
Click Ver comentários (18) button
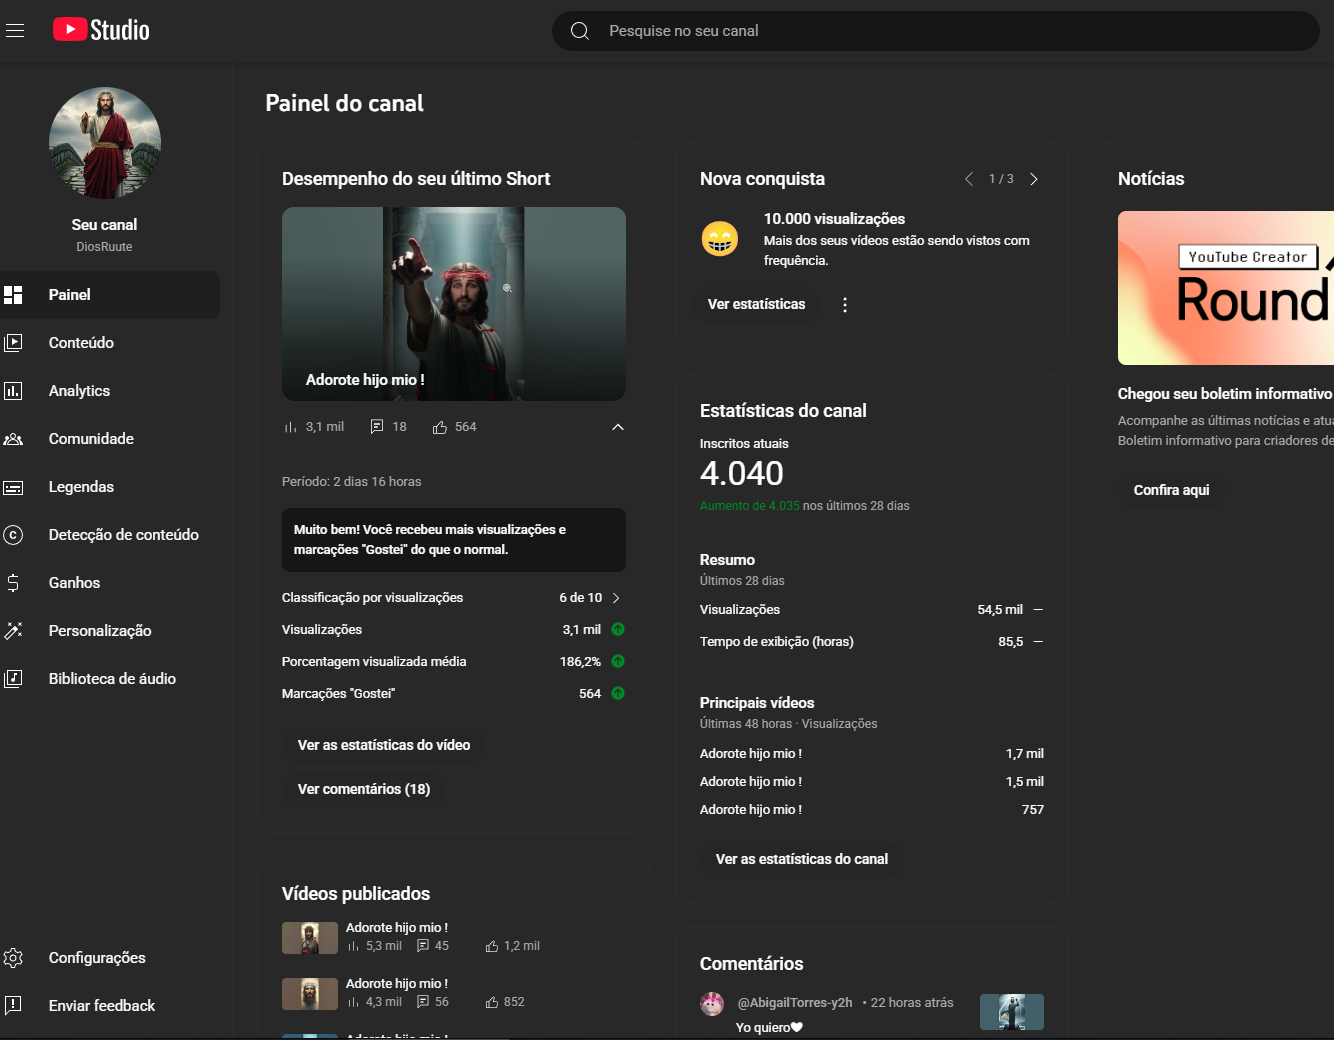coord(364,789)
